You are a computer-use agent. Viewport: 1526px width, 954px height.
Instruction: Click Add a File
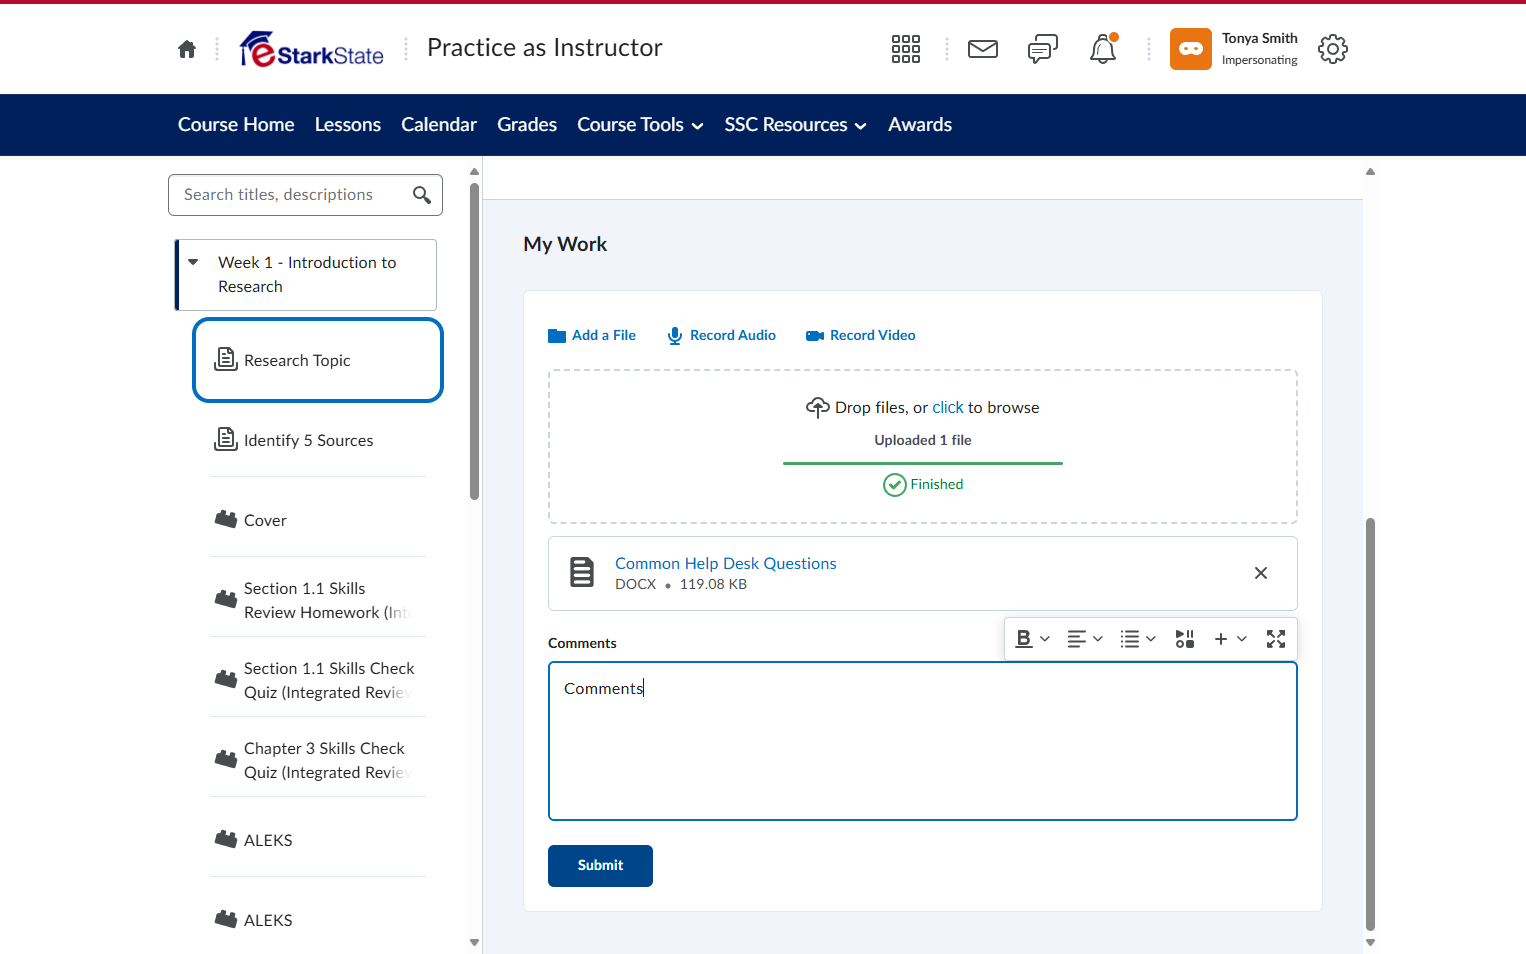tap(592, 336)
